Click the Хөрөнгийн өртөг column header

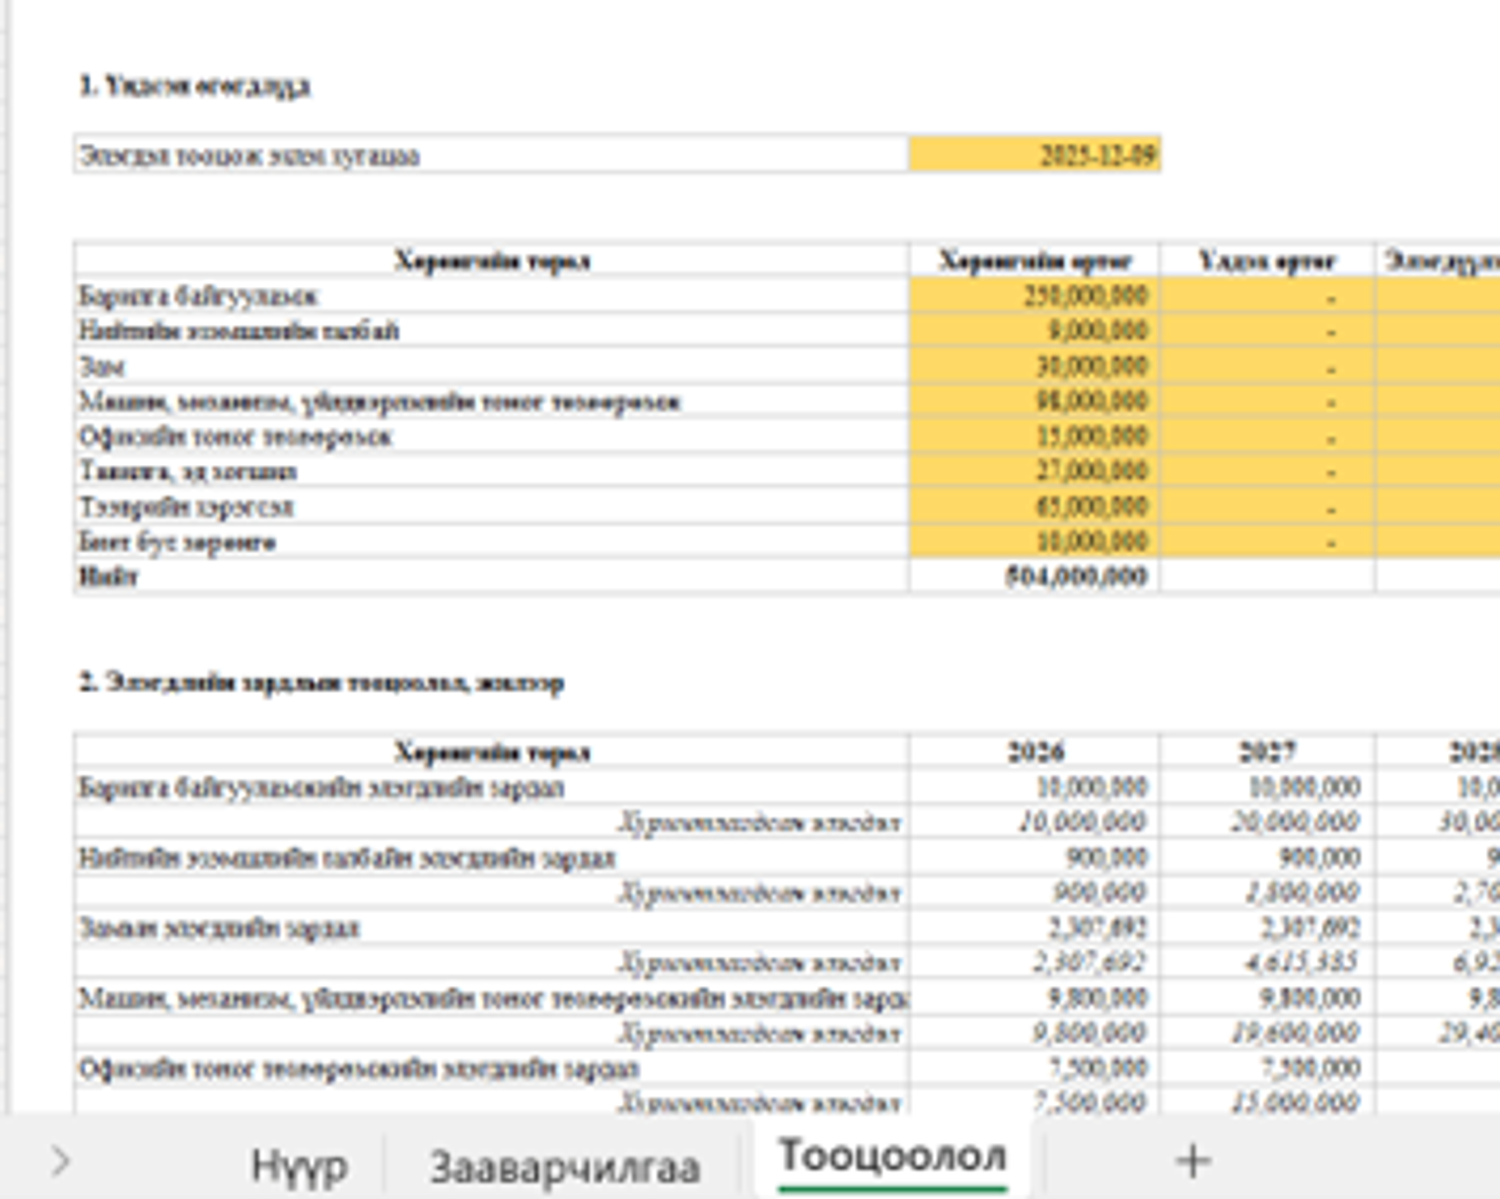1034,261
